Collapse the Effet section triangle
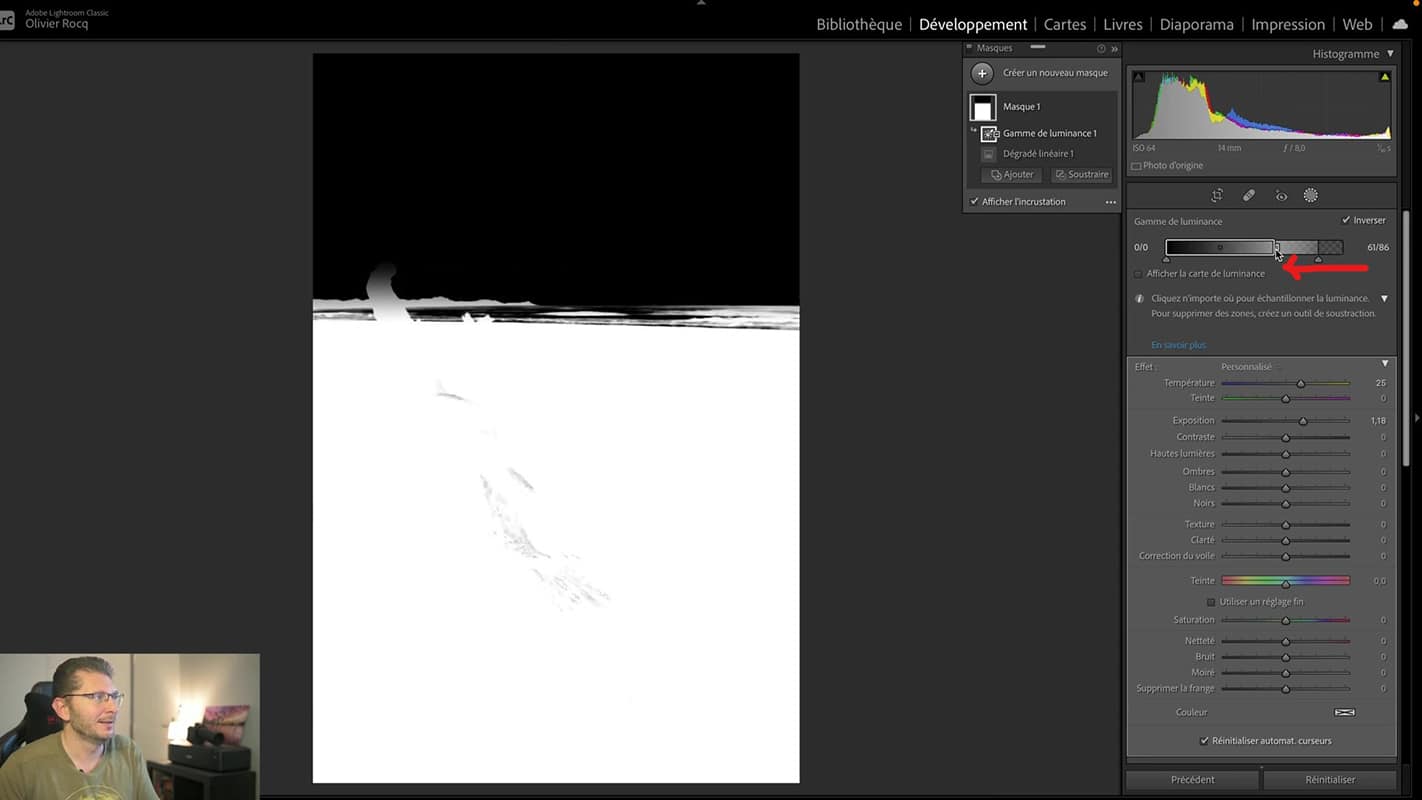The width and height of the screenshot is (1422, 800). click(1385, 364)
